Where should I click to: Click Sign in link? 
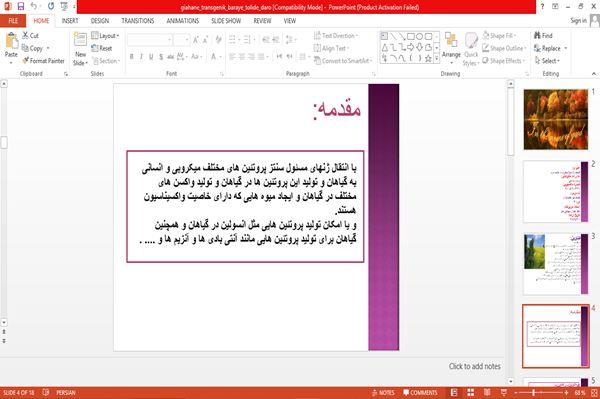(578, 21)
